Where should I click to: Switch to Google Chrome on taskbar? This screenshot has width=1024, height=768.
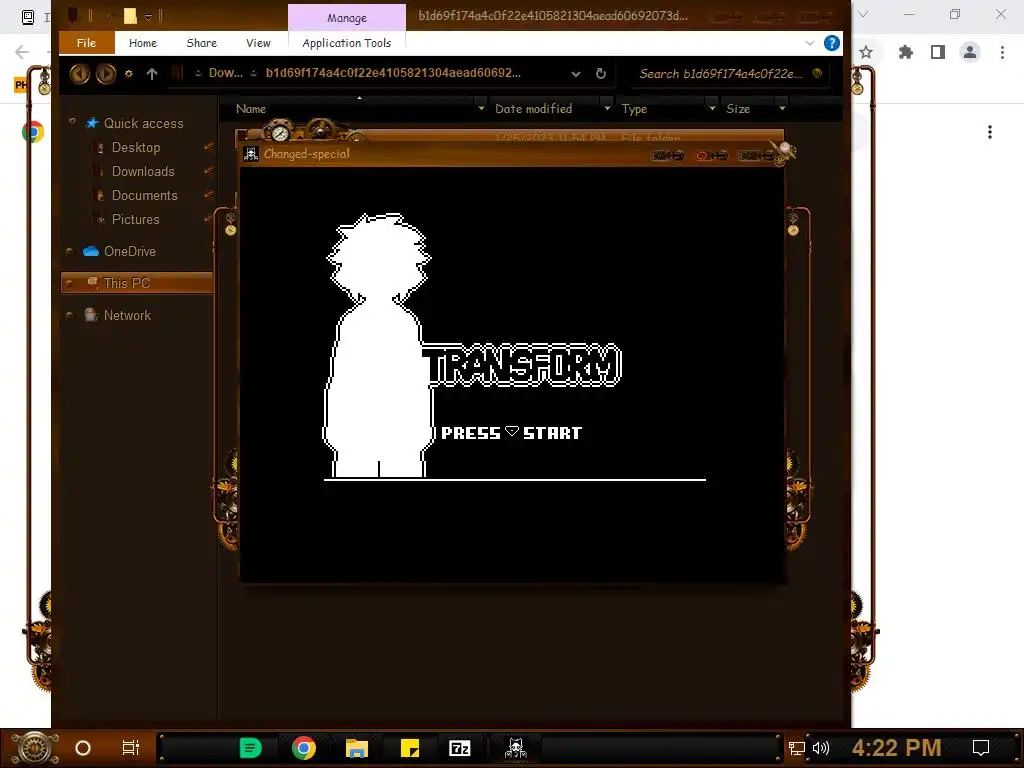pos(304,748)
